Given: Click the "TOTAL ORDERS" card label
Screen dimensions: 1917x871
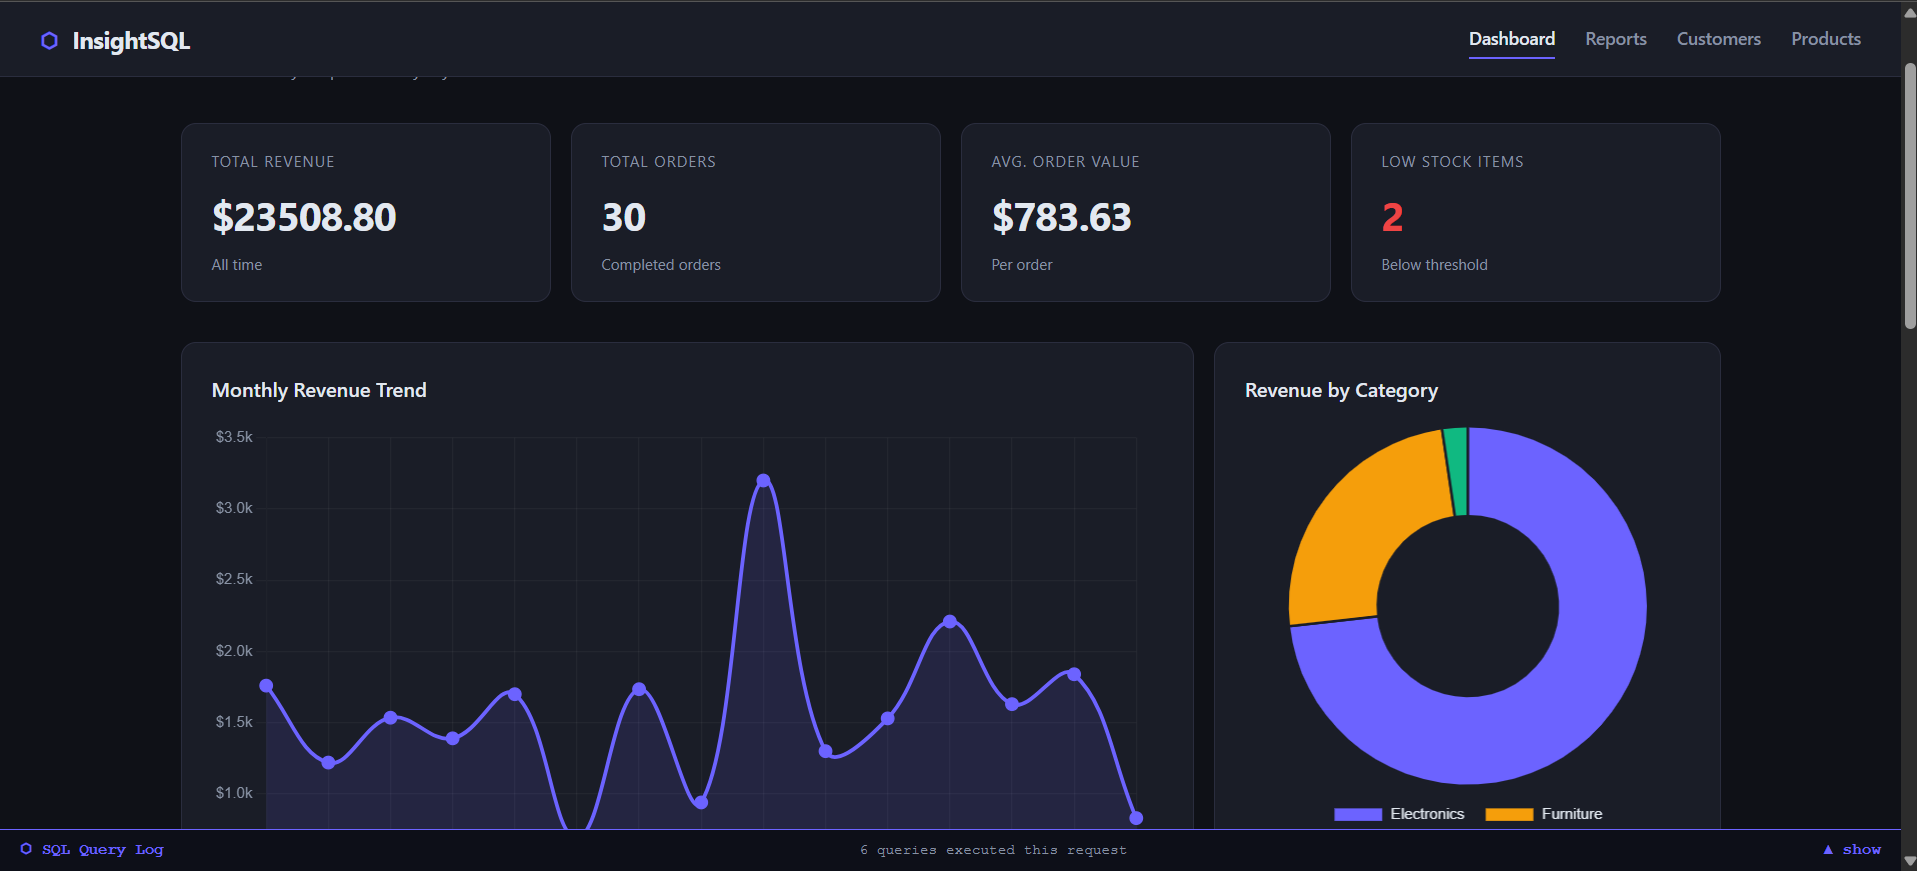Looking at the screenshot, I should (x=659, y=162).
